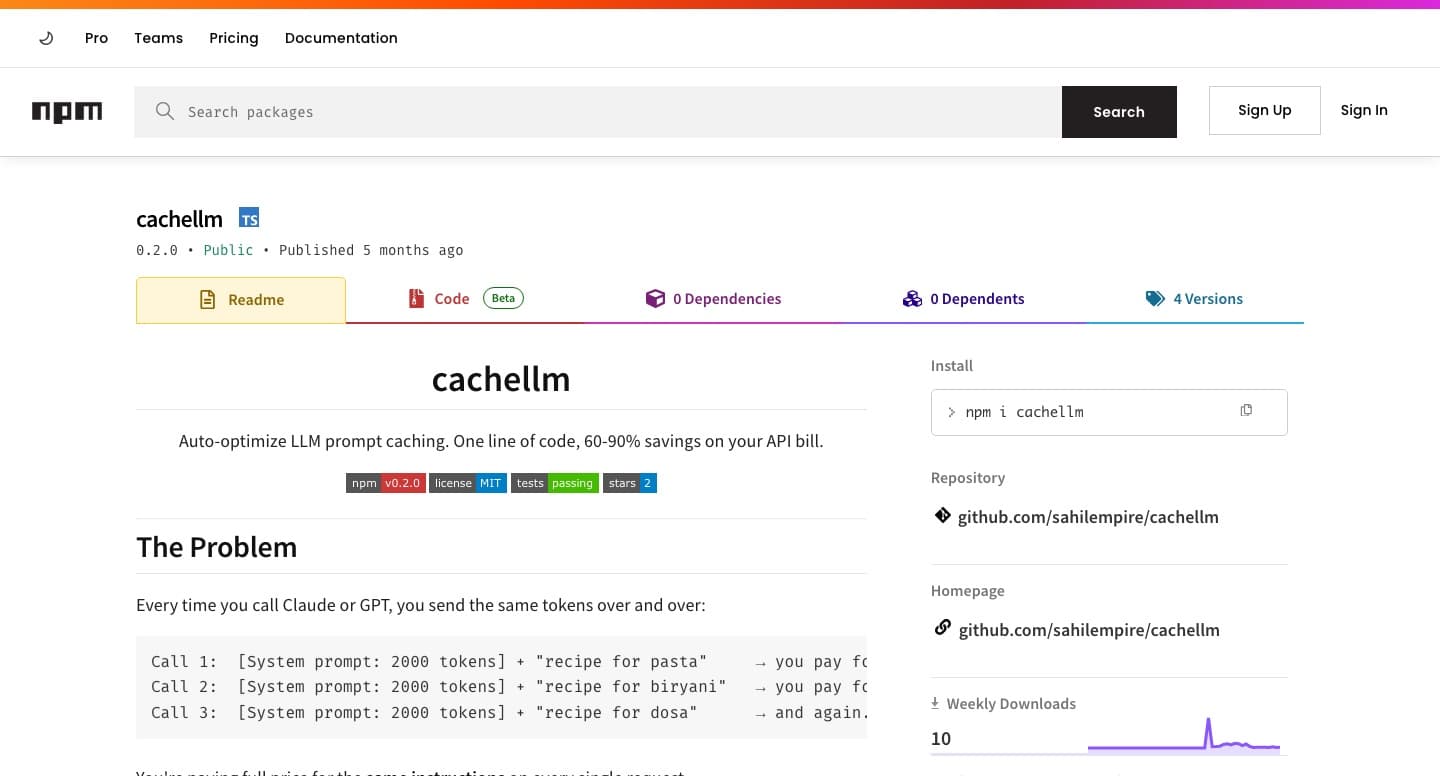Click the 'Install' section label
This screenshot has width=1440, height=776.
pyautogui.click(x=952, y=366)
